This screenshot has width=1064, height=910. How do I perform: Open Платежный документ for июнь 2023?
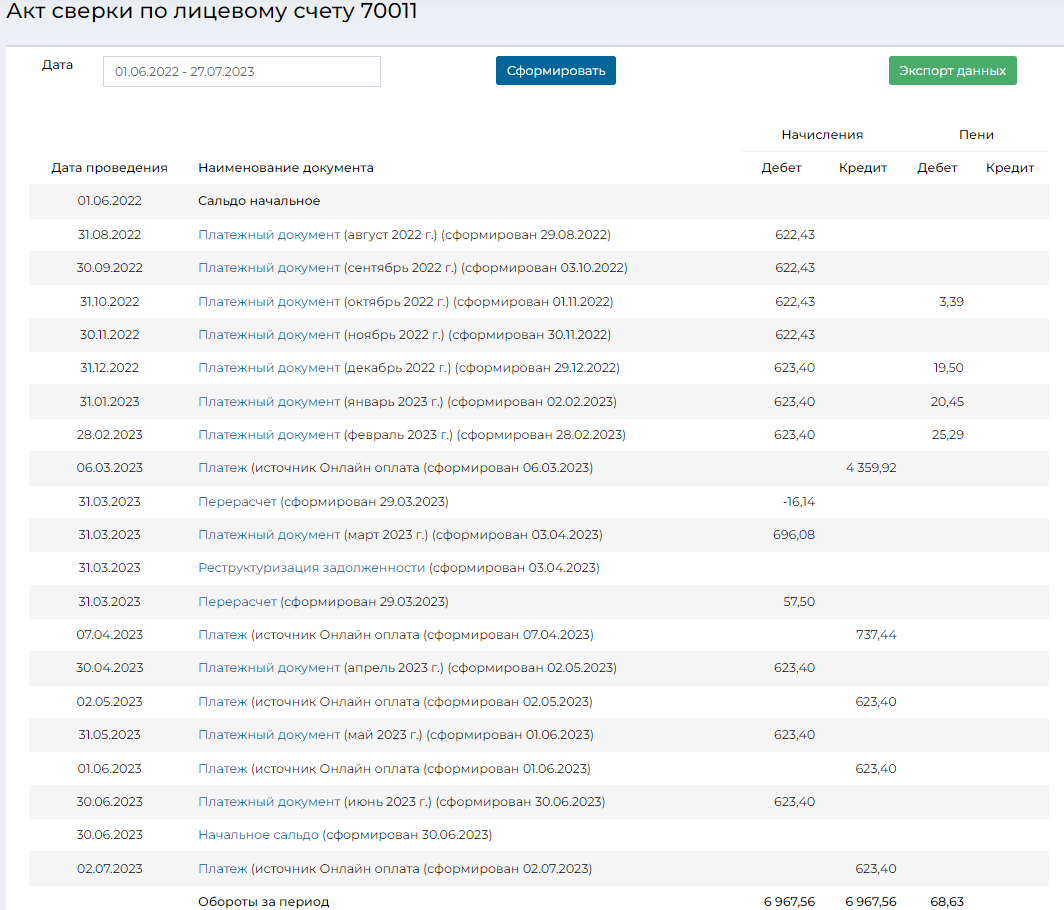(269, 801)
